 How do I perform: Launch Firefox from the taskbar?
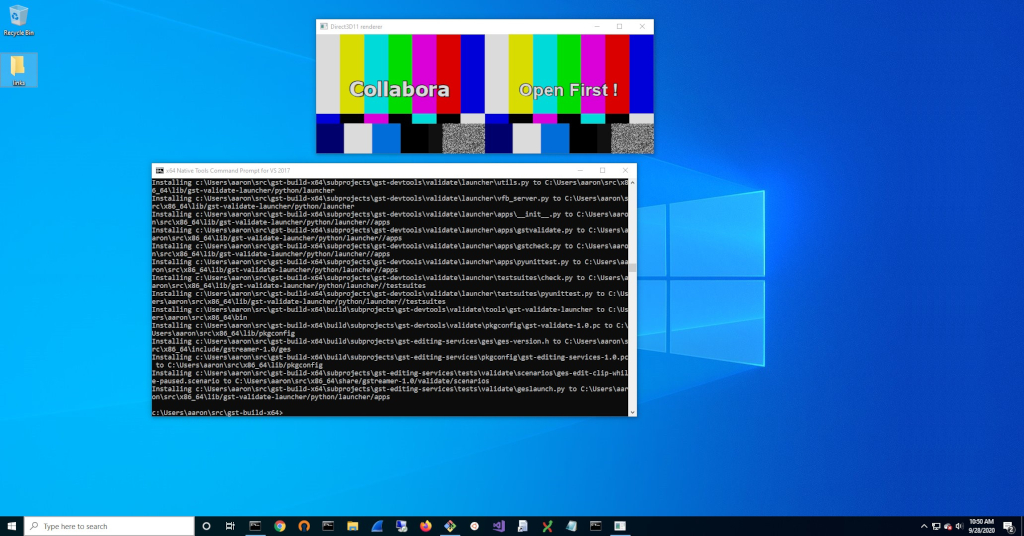point(426,526)
